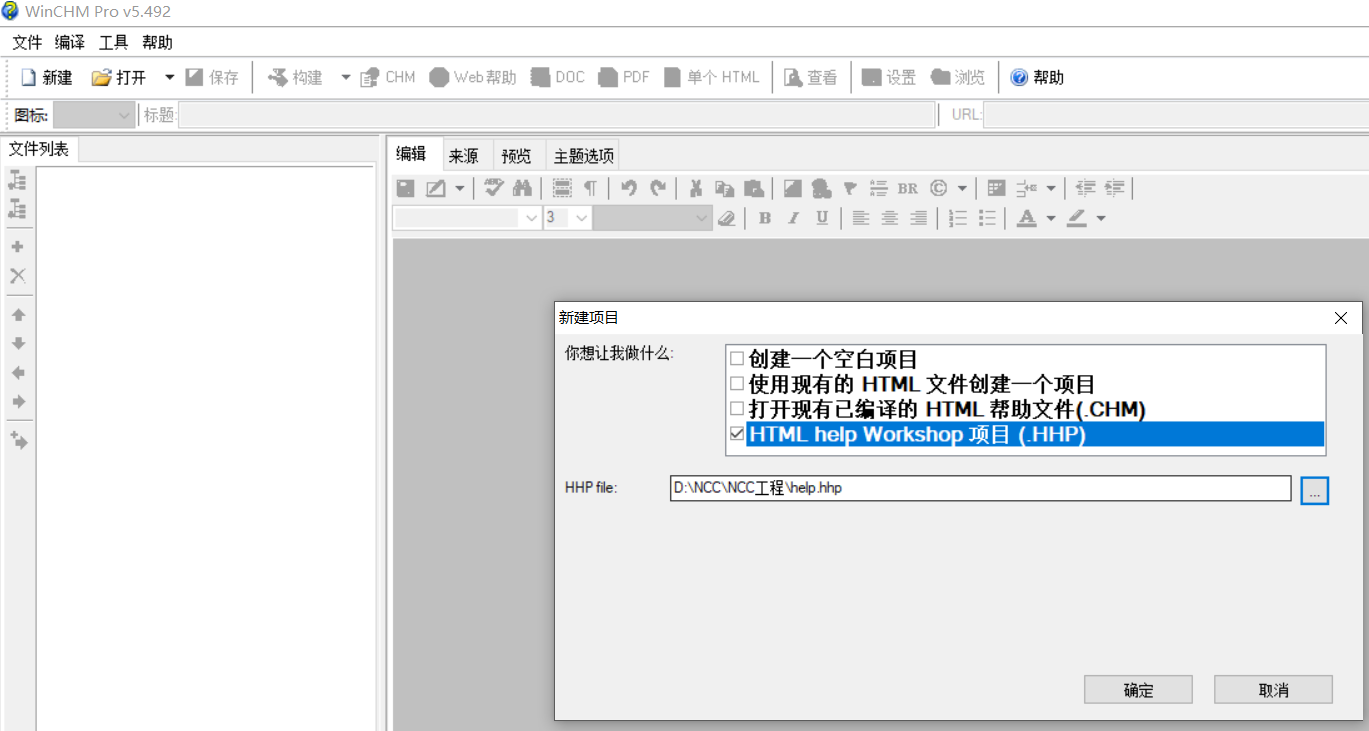
Task: Check the 创建一个空白项目 option
Action: pyautogui.click(x=737, y=358)
